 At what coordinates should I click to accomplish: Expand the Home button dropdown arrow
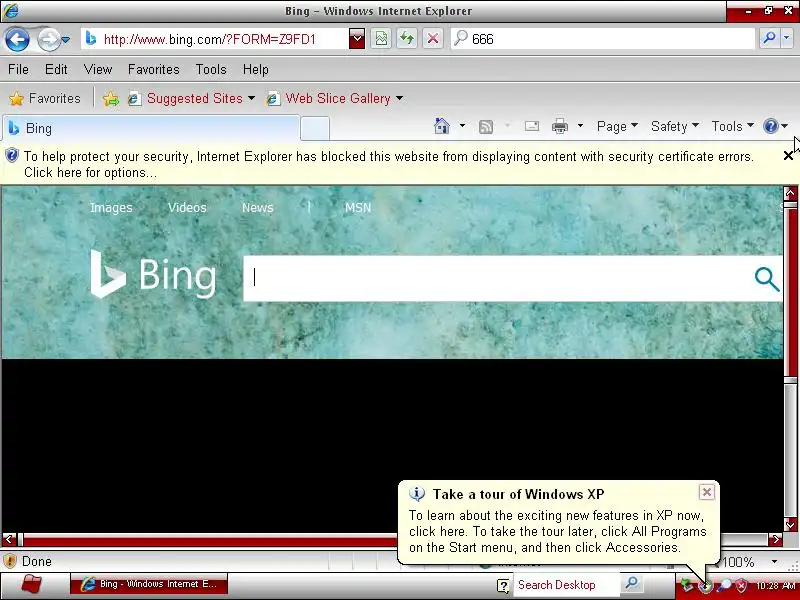[462, 126]
